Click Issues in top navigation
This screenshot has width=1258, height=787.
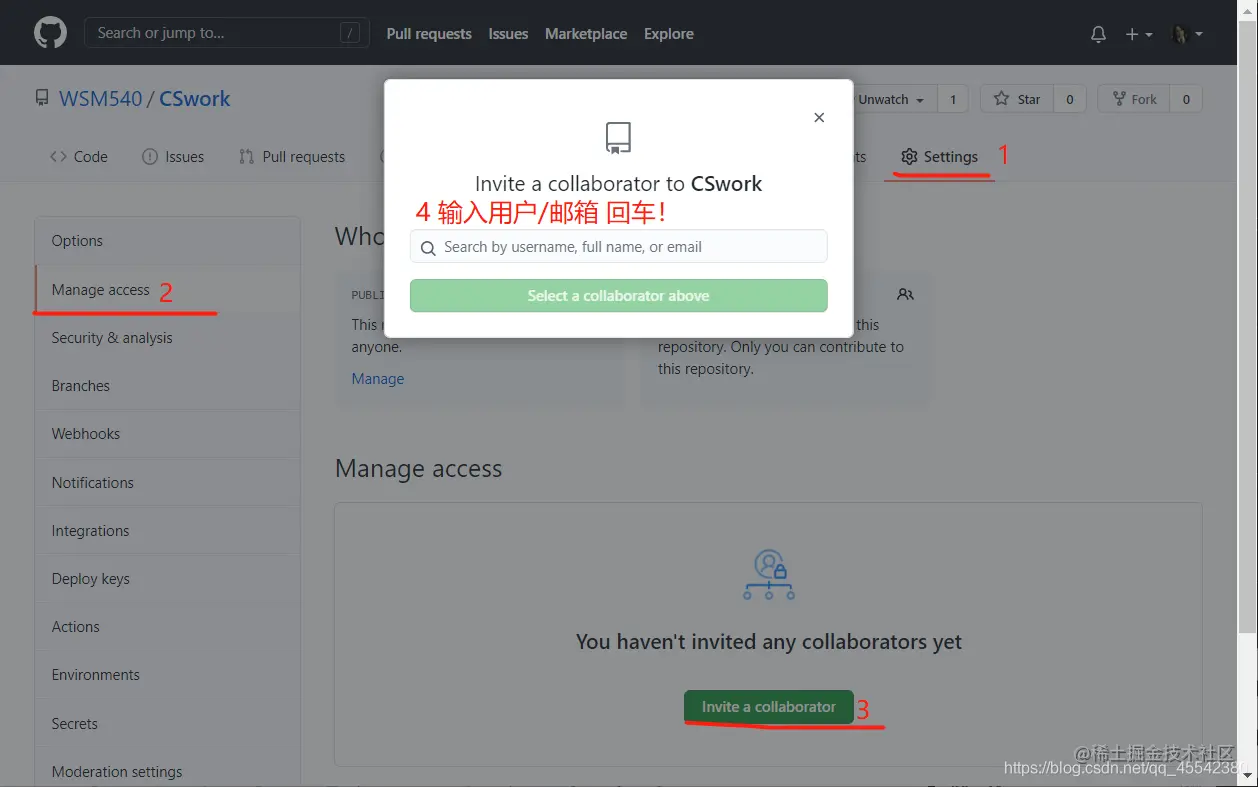(x=508, y=34)
